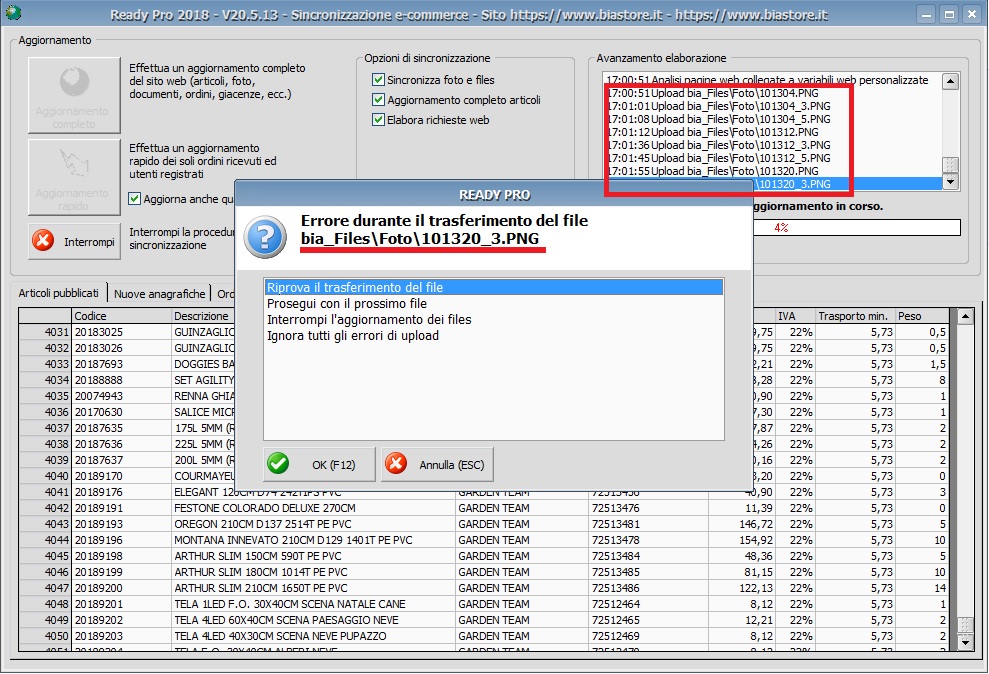Confirm with the OK (F12) button
989x674 pixels.
pos(319,465)
